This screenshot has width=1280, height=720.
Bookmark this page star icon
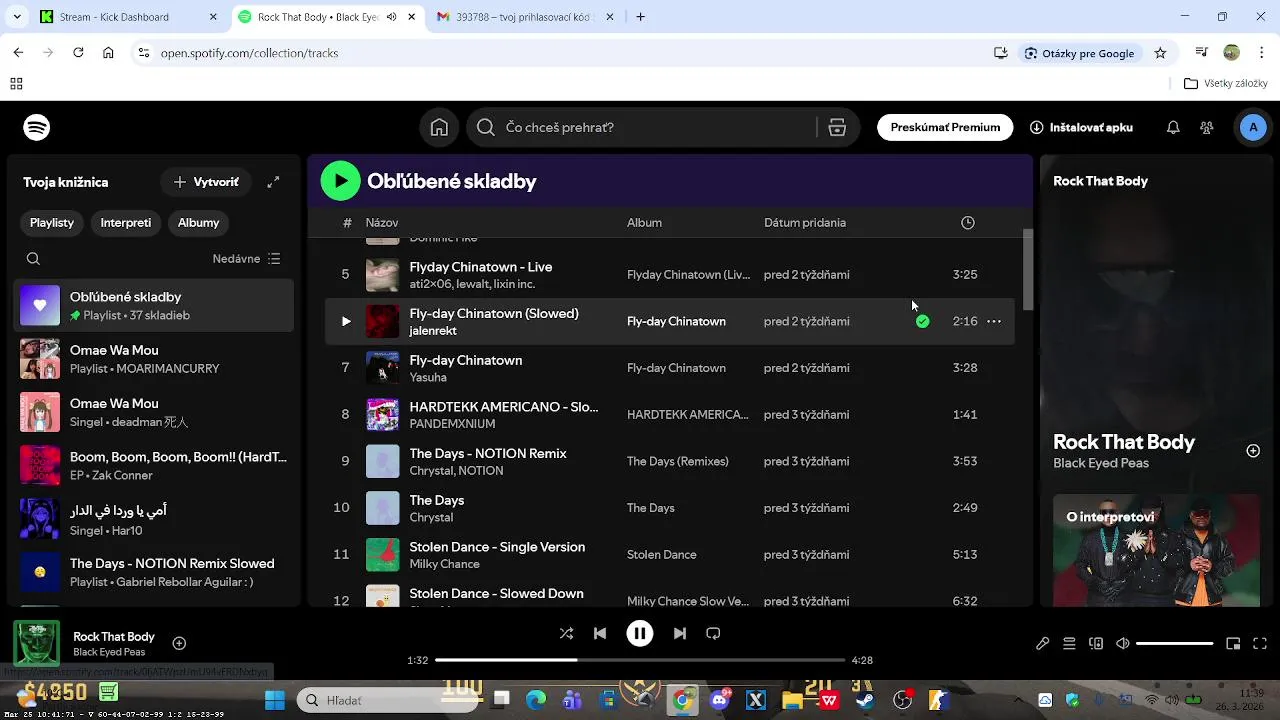[1160, 53]
